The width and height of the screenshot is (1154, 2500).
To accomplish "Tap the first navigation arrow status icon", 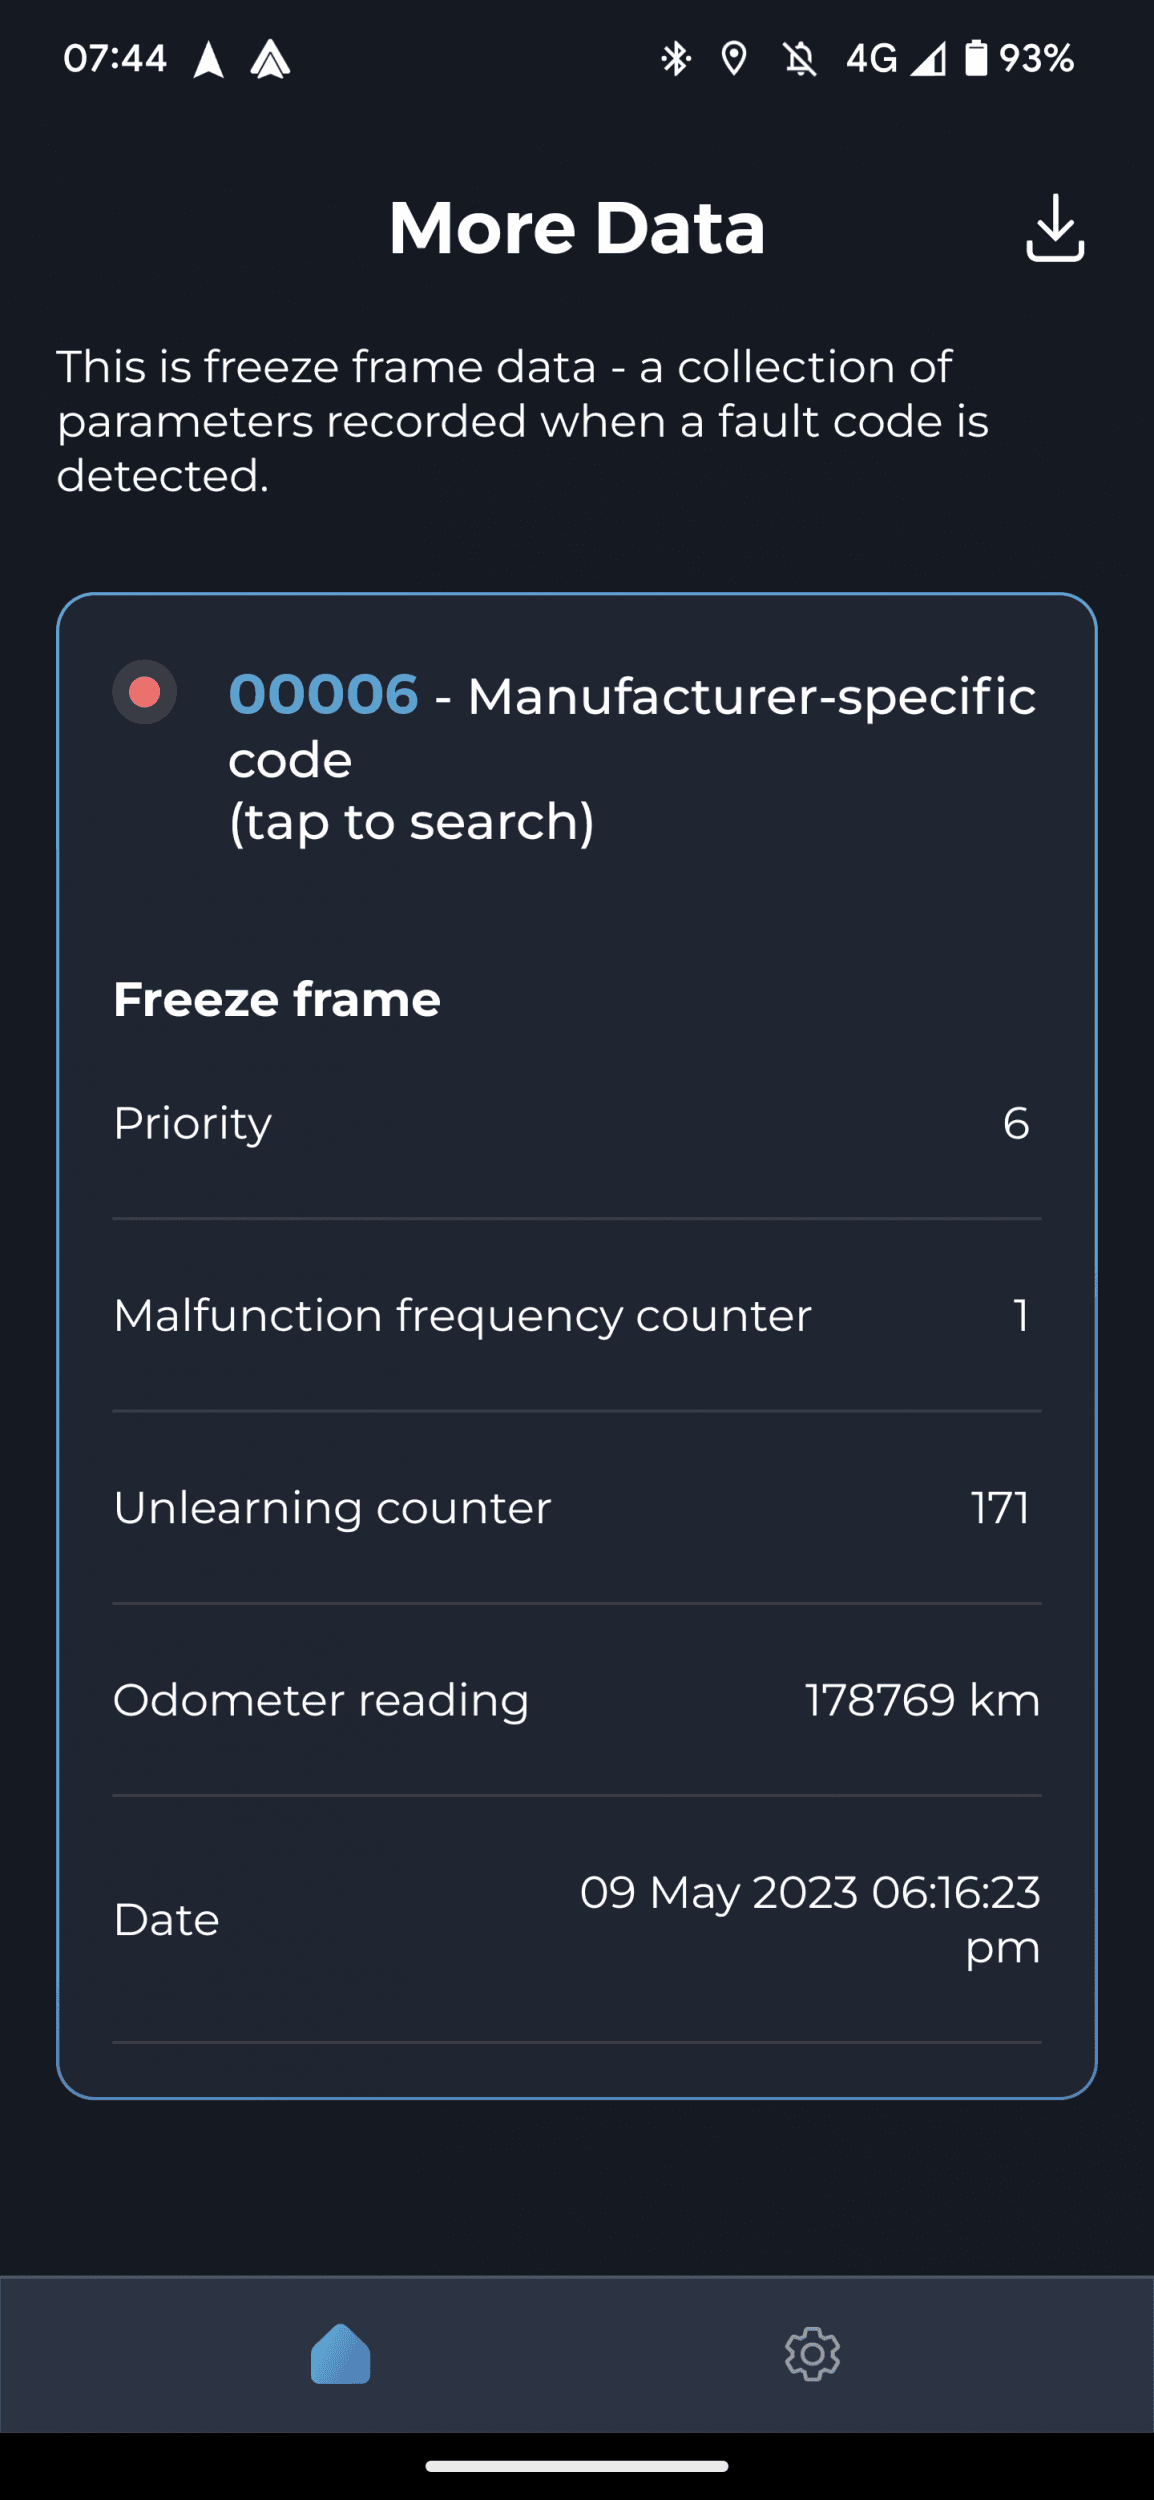I will [209, 59].
